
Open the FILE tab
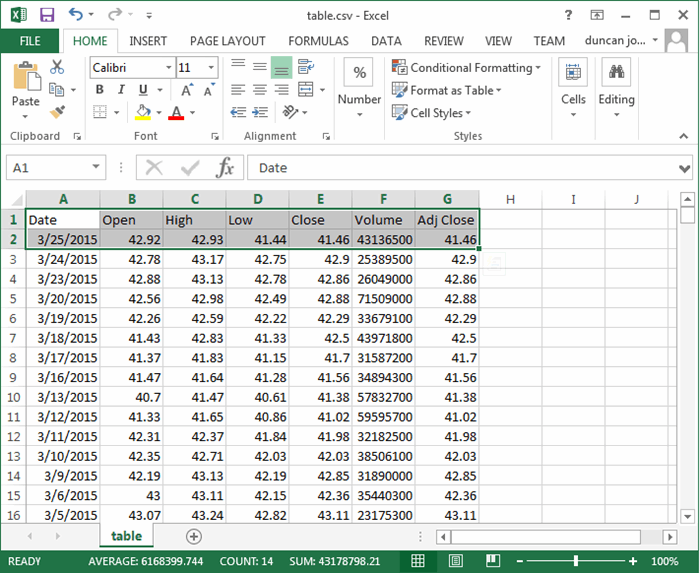30,41
